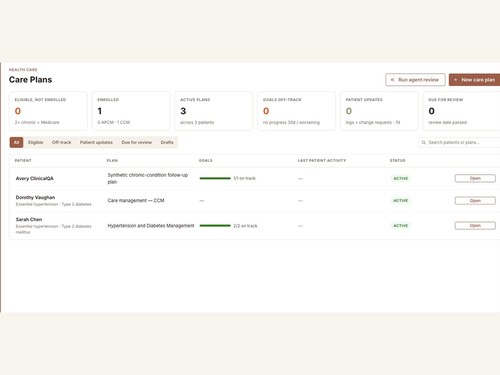
Task: Click patient name Dorothy Vaughan
Action: (x=35, y=198)
